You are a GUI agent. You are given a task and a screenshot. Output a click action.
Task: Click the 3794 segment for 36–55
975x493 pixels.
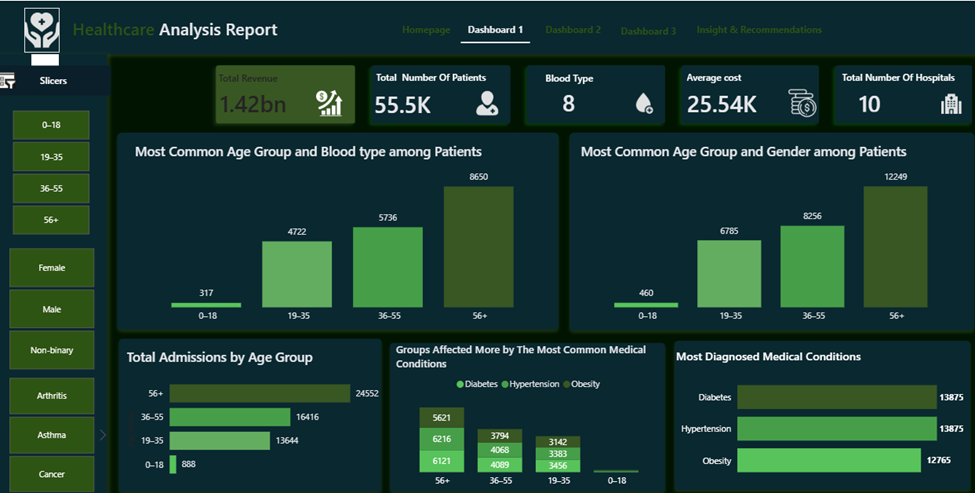[x=499, y=436]
